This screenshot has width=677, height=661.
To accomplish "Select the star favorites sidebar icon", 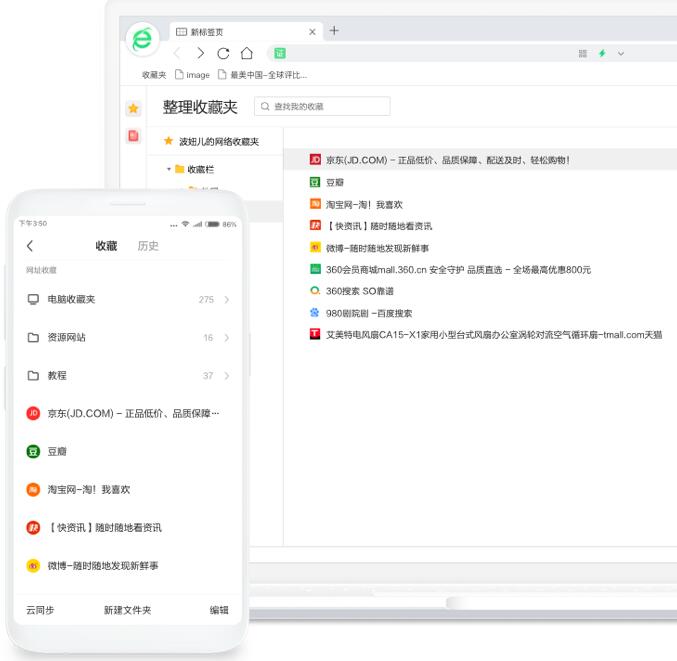I will [133, 108].
